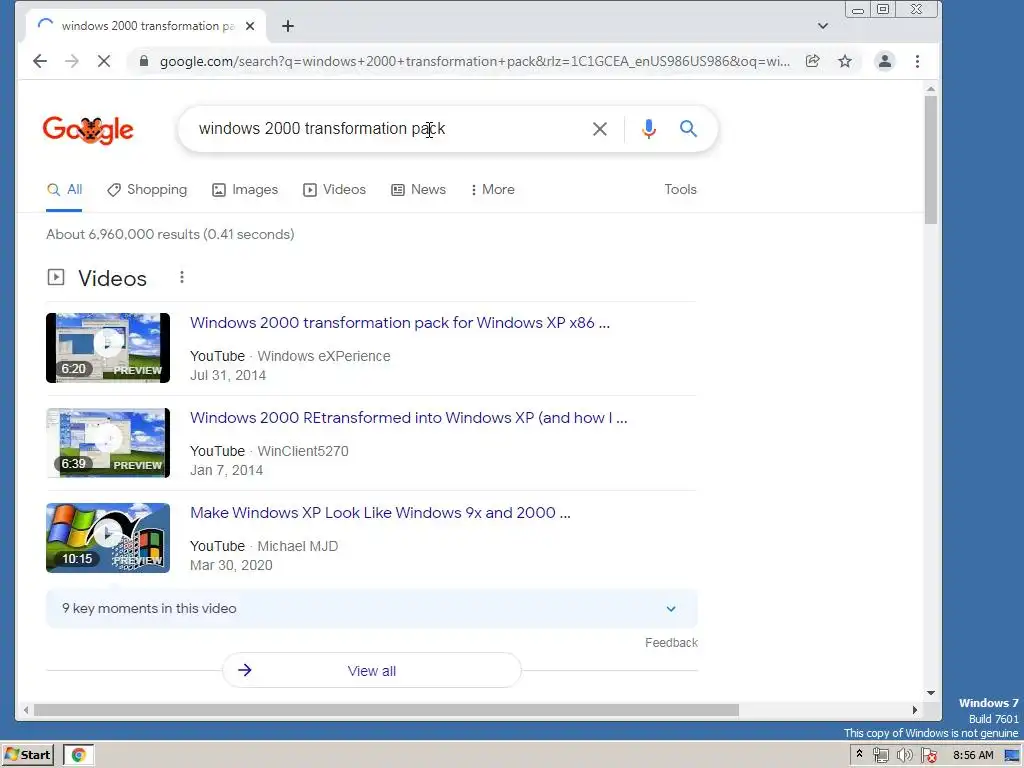Play the 10:15 video preview thumbnail
The image size is (1024, 768).
108,538
